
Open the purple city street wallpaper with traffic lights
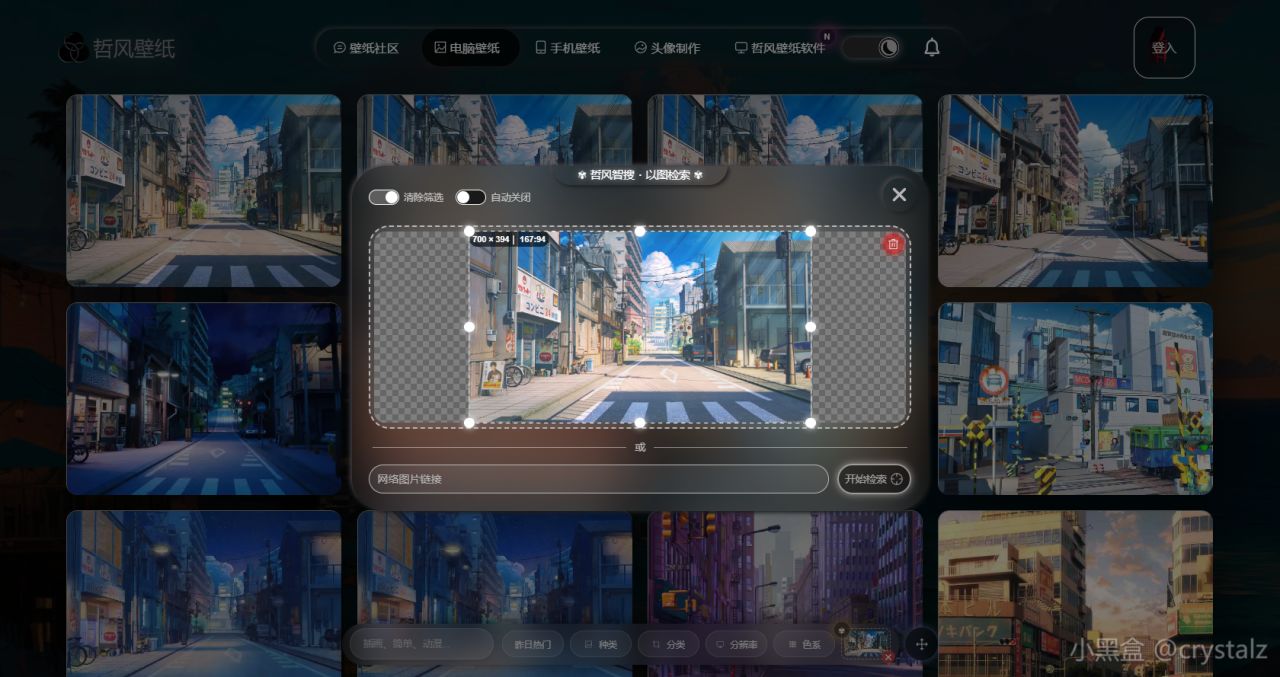pyautogui.click(x=785, y=568)
